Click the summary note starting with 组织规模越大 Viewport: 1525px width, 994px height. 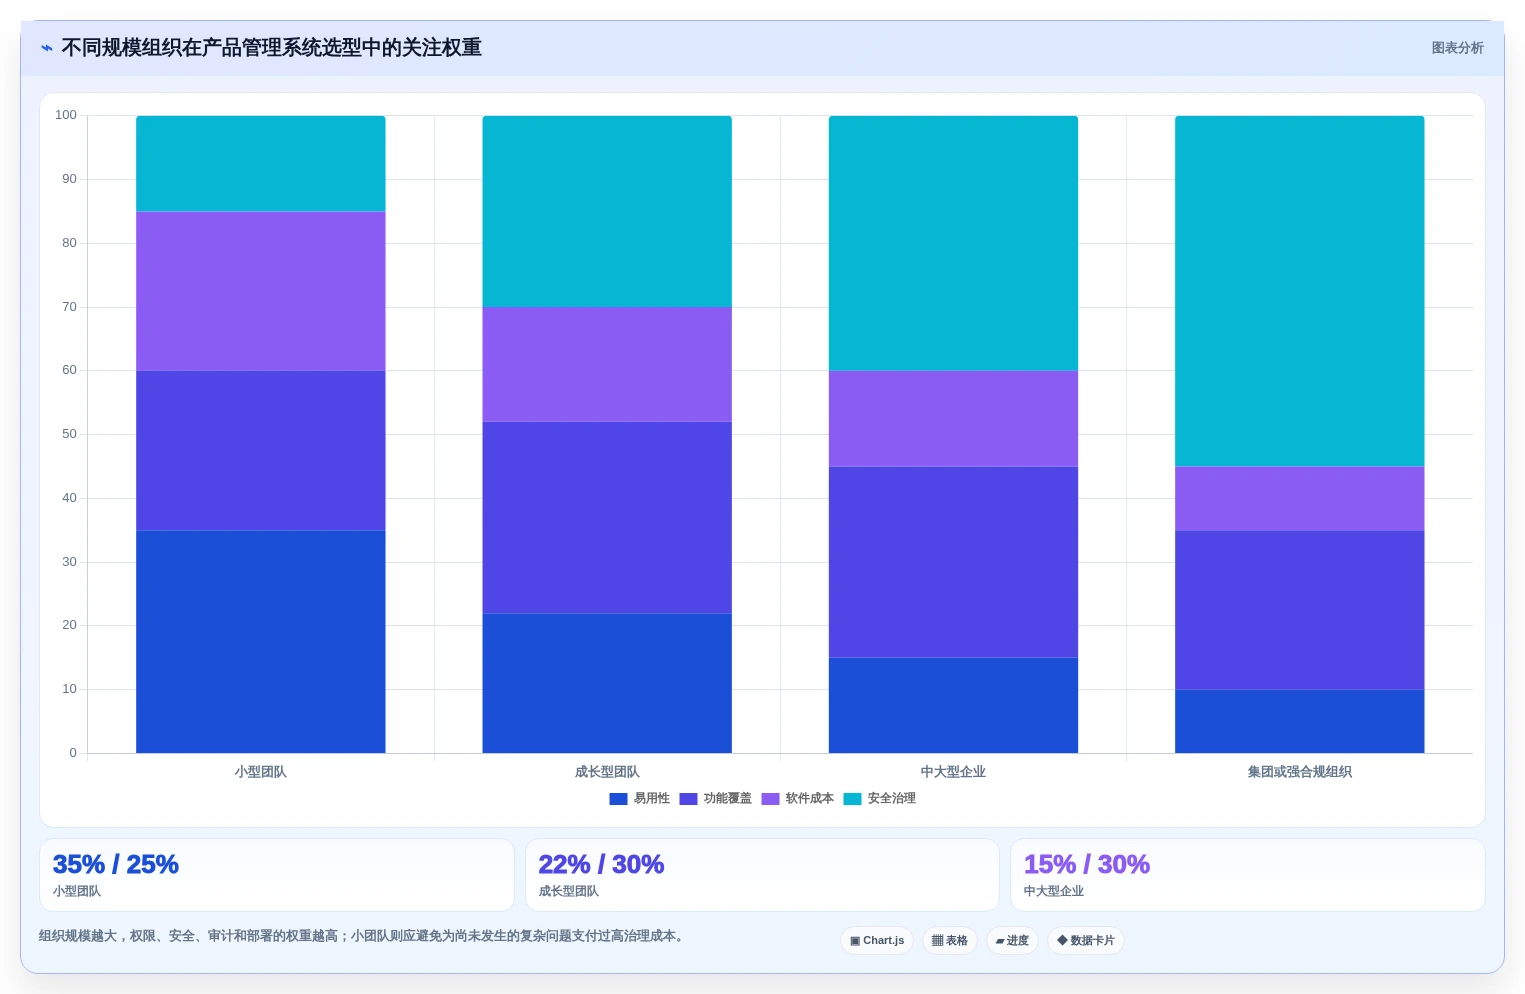click(x=364, y=937)
